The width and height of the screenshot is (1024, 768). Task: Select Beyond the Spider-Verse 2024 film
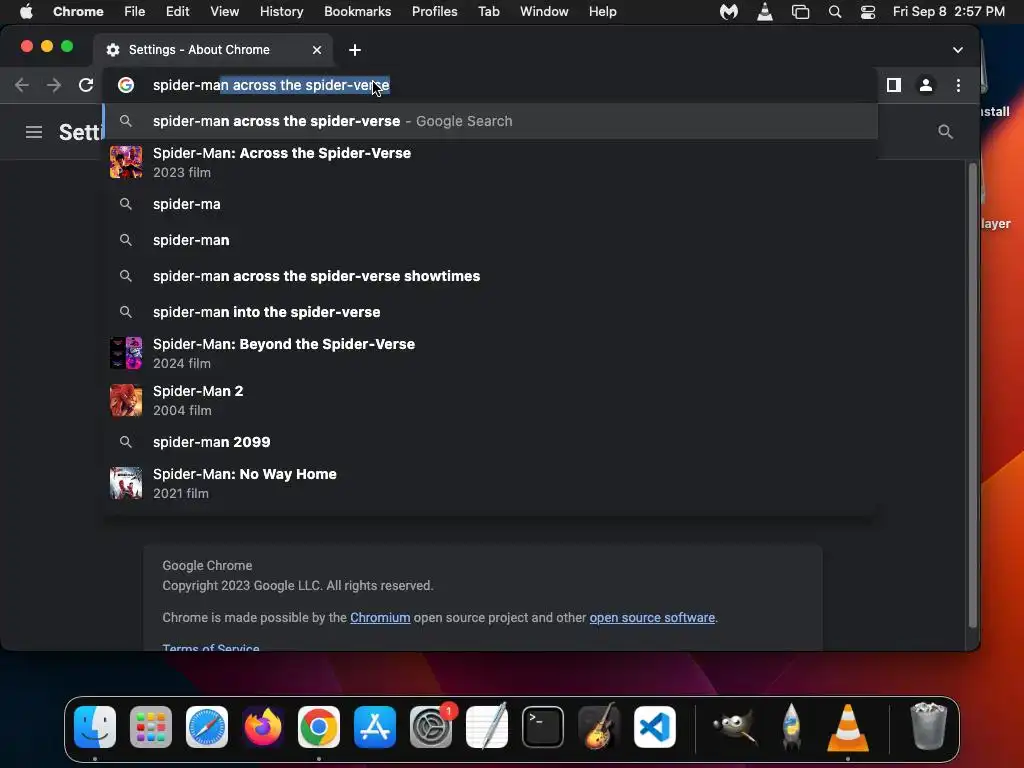(x=490, y=353)
